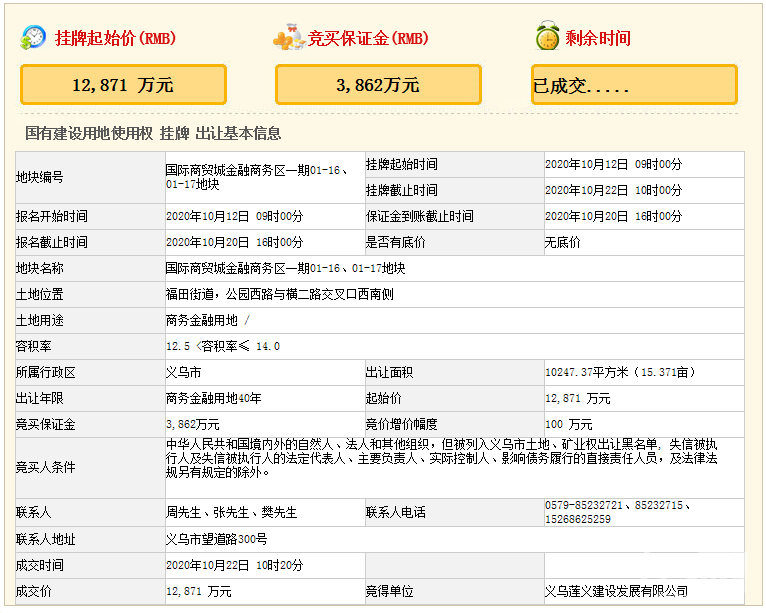This screenshot has height=613, width=766.
Task: Click the 商务金融用地 / land use value
Action: click(208, 320)
